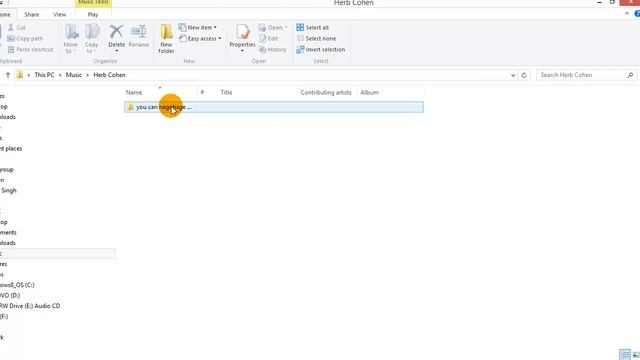Open the Copy to folder menu
Viewport: 640px width, 360px height.
point(92,39)
